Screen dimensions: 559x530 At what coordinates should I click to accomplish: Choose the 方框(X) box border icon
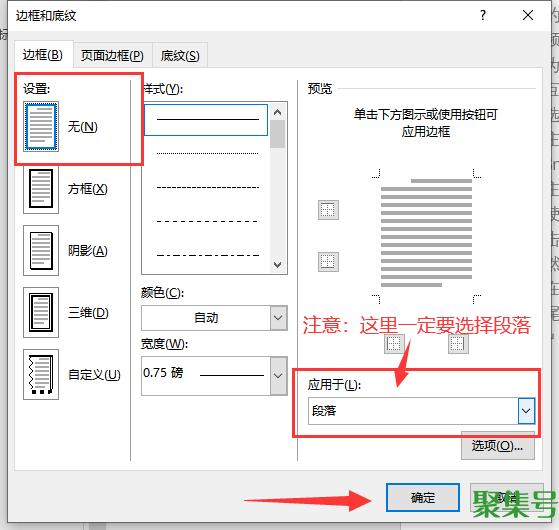41,189
